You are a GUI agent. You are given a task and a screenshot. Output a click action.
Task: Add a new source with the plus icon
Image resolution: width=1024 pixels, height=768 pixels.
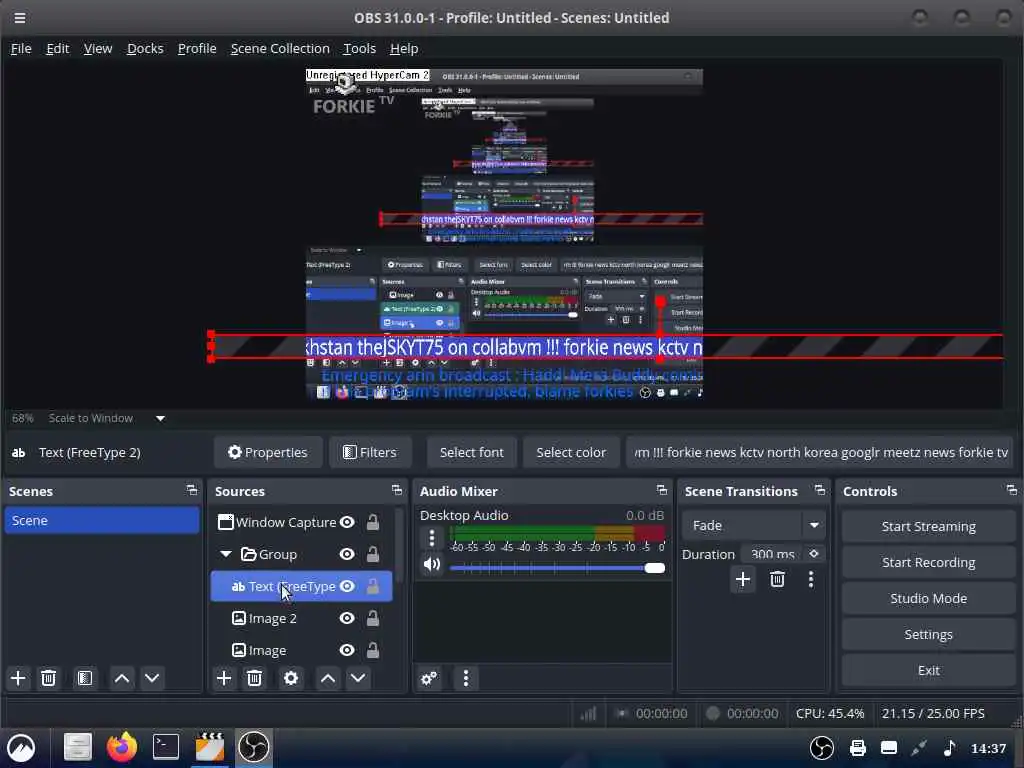[x=224, y=678]
